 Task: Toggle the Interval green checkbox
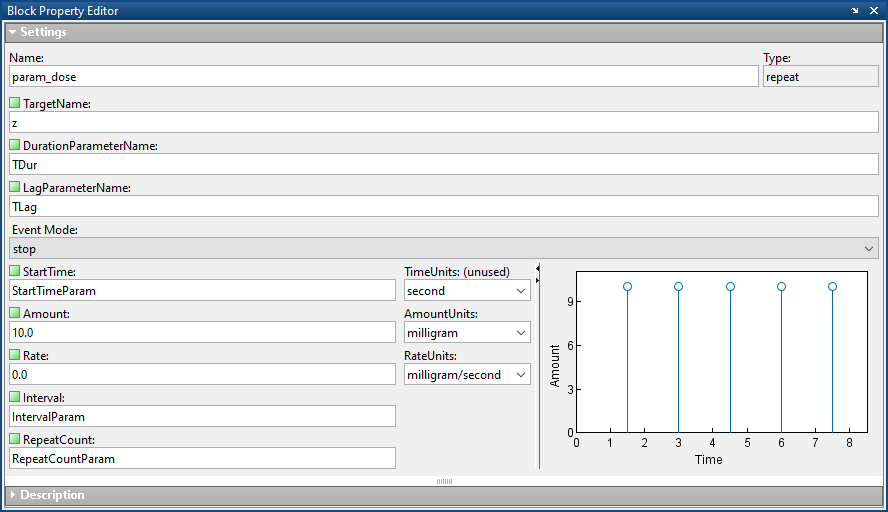click(x=15, y=396)
